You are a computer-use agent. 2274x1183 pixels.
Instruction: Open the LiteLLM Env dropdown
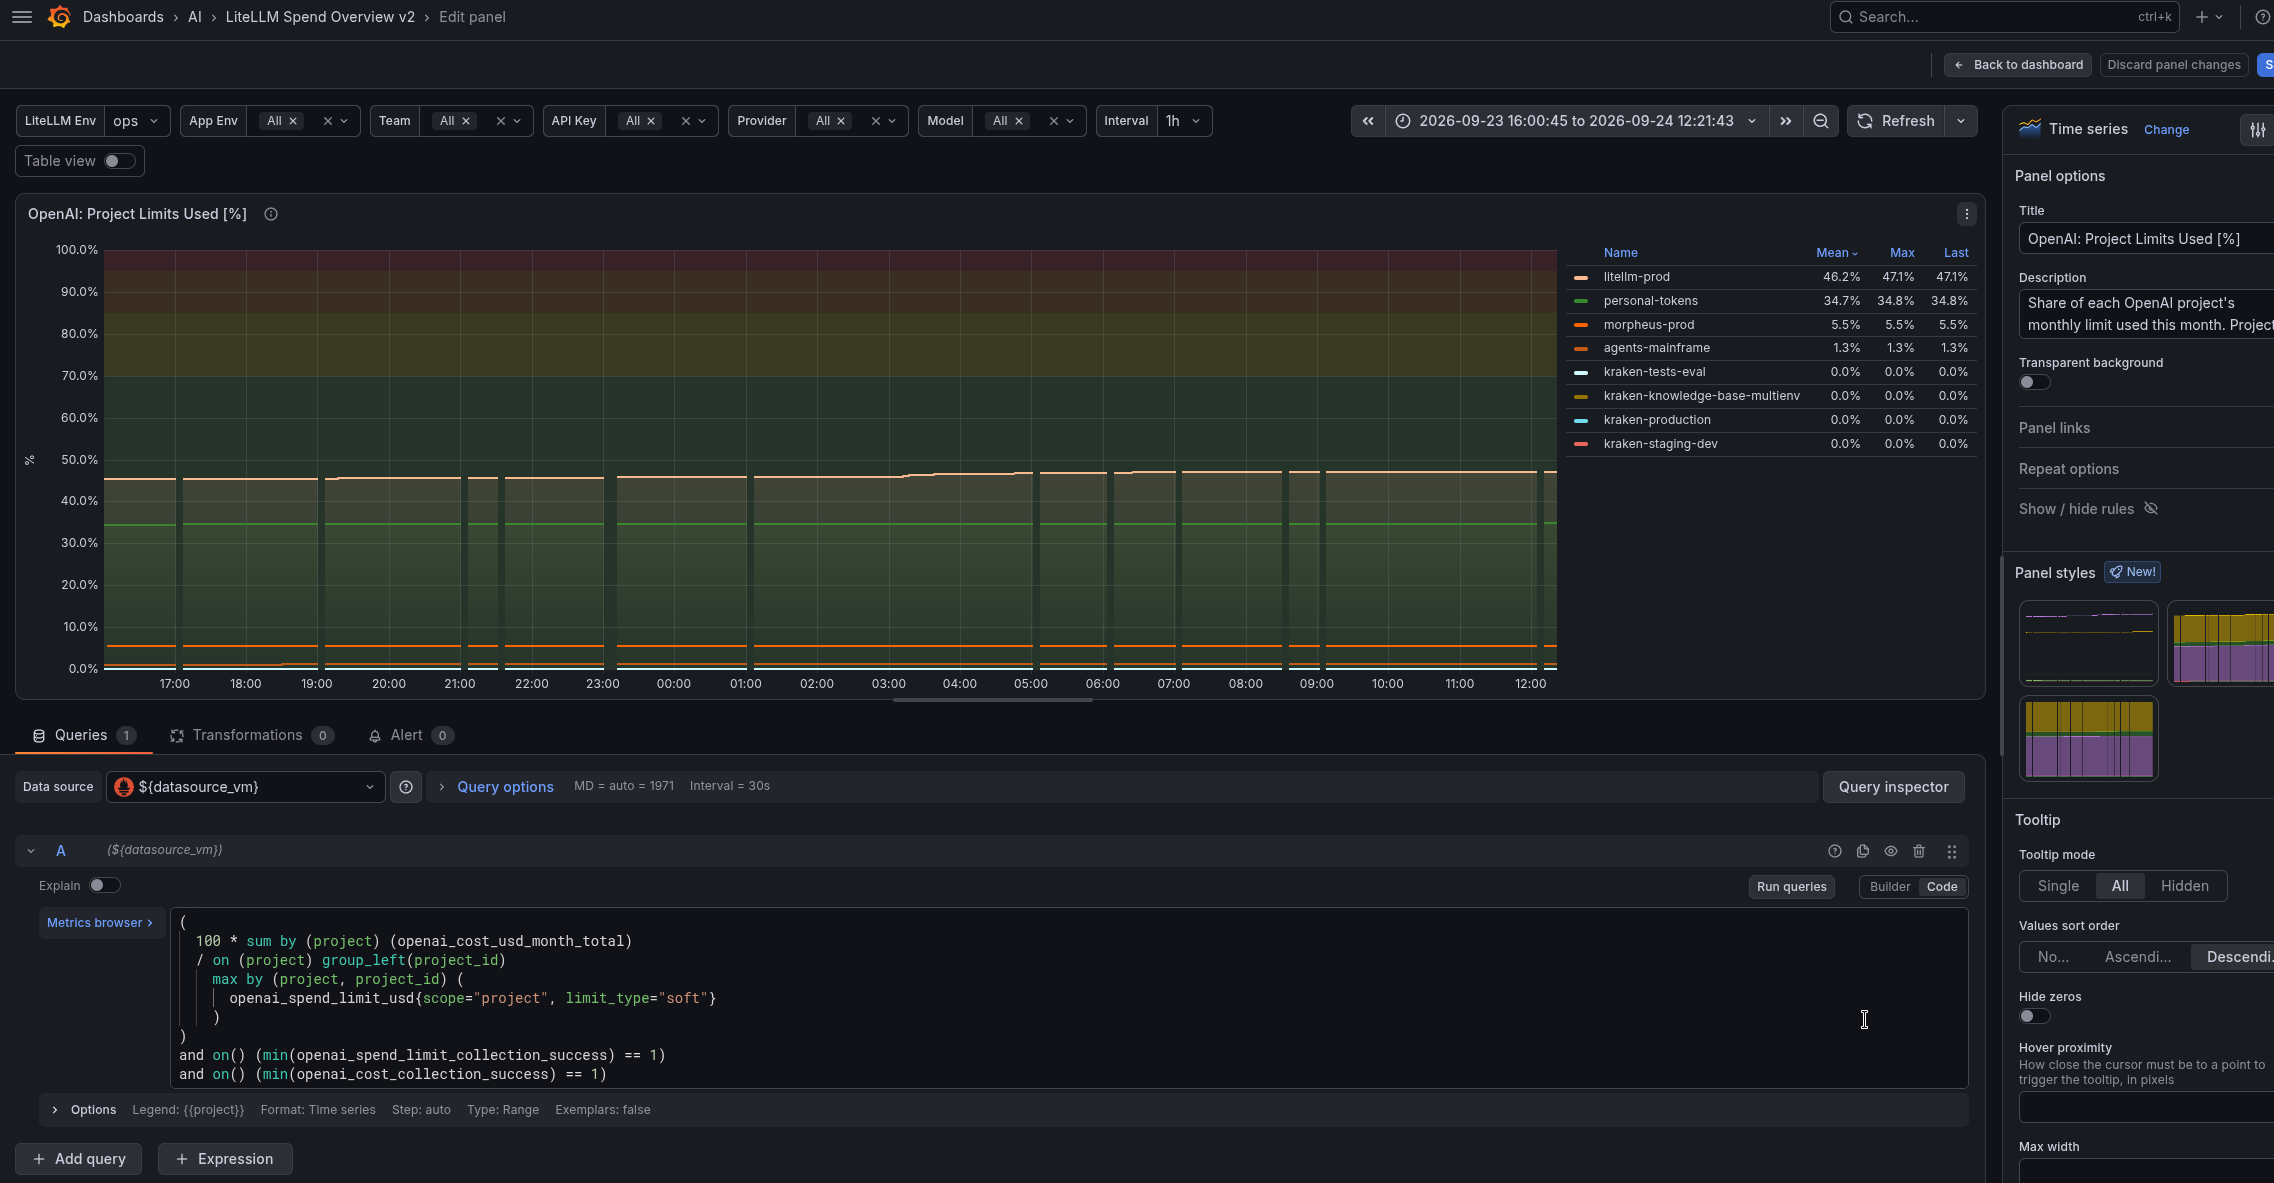tap(138, 121)
